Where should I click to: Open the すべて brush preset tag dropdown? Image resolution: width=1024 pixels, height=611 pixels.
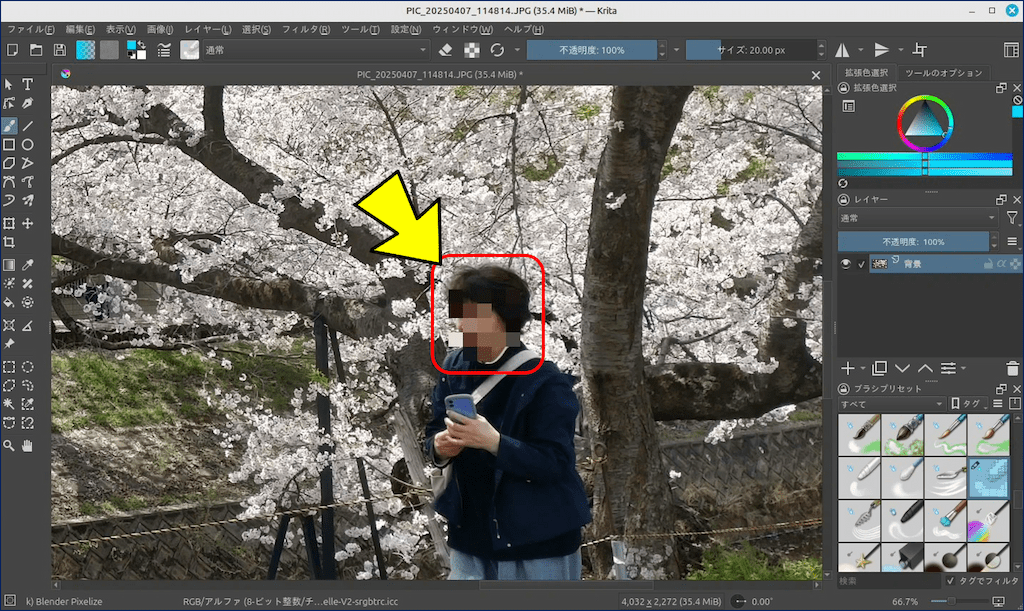coord(890,404)
